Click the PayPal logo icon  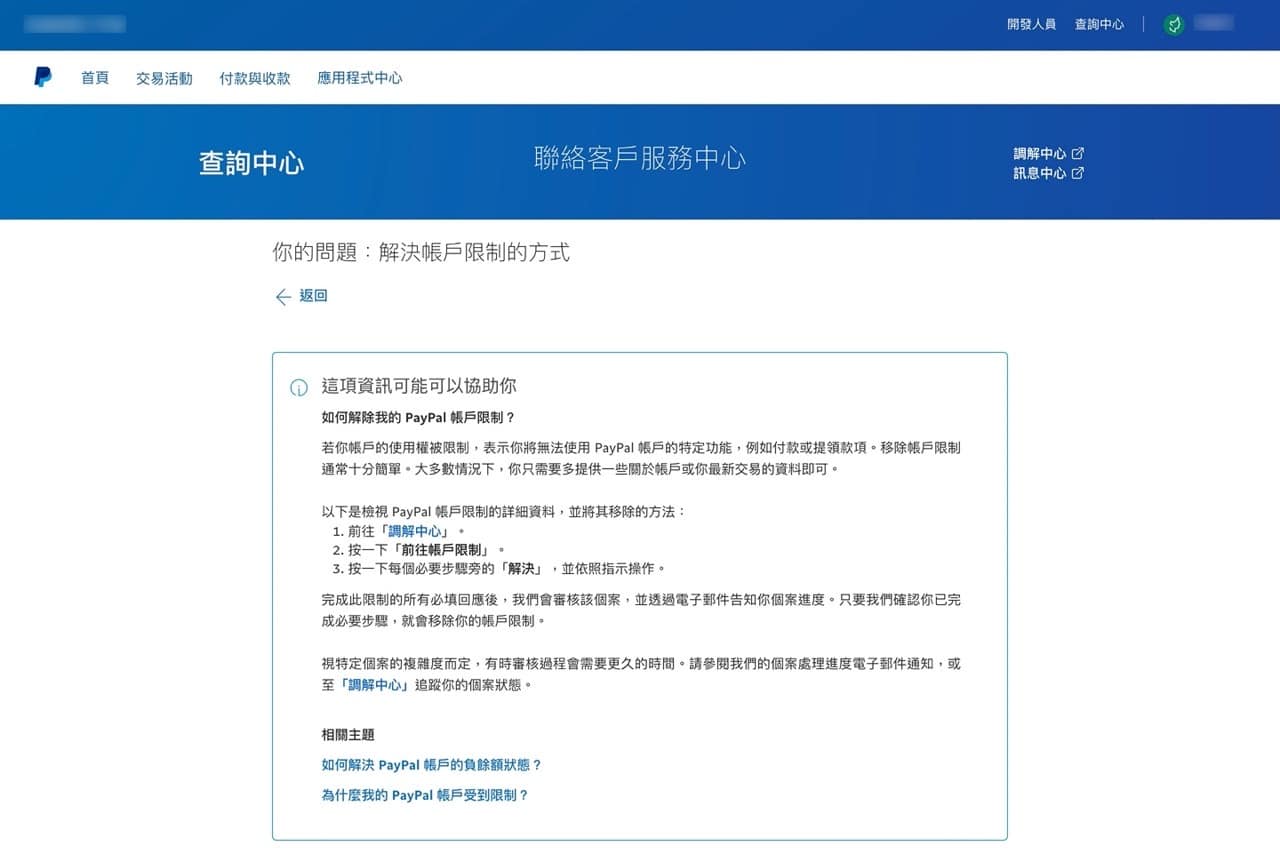coord(43,78)
